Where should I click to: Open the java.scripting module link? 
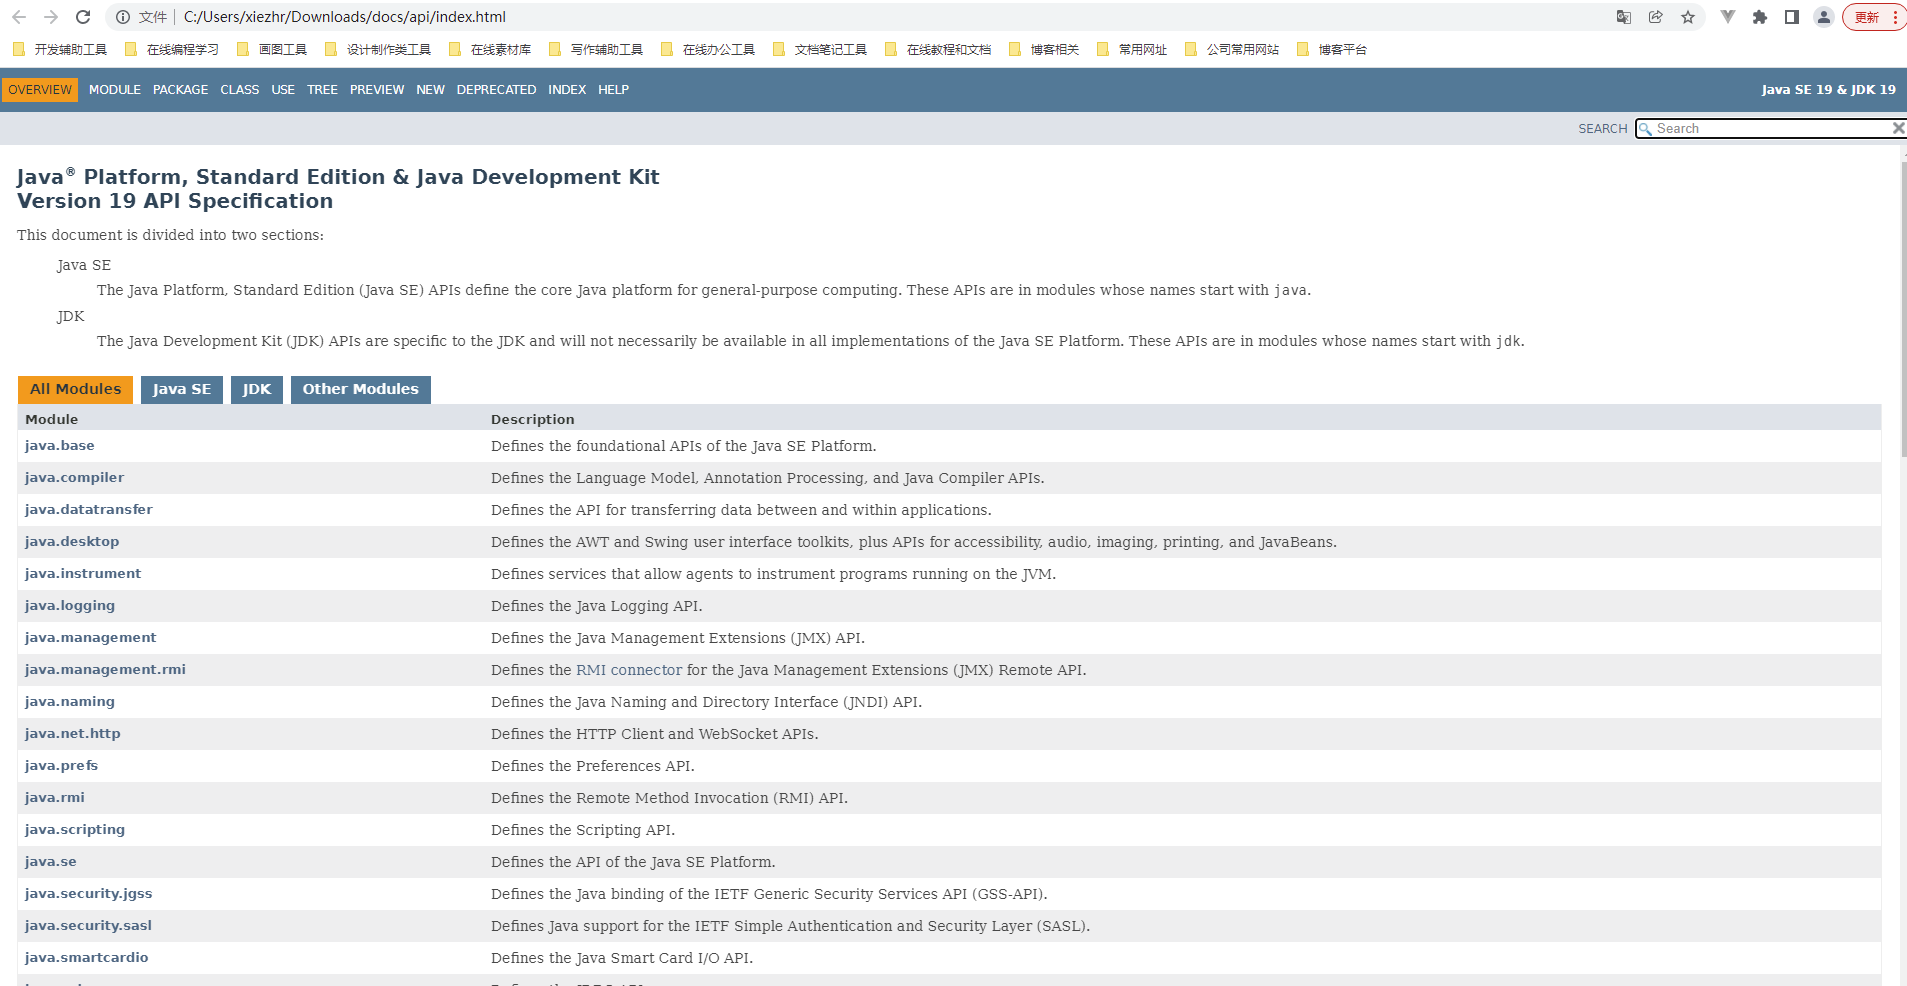[x=75, y=830]
